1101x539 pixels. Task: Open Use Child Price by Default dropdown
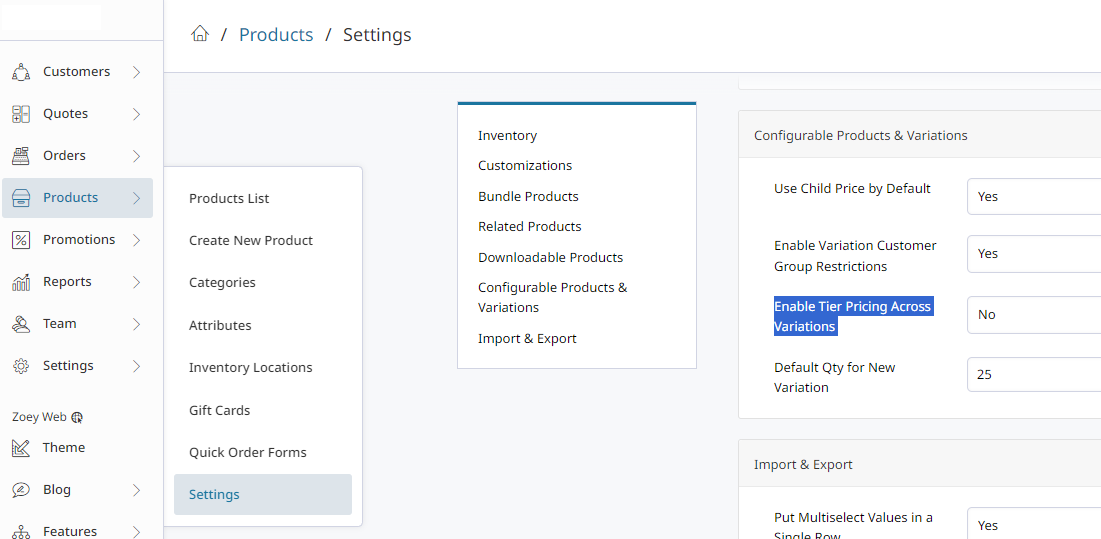point(1033,196)
